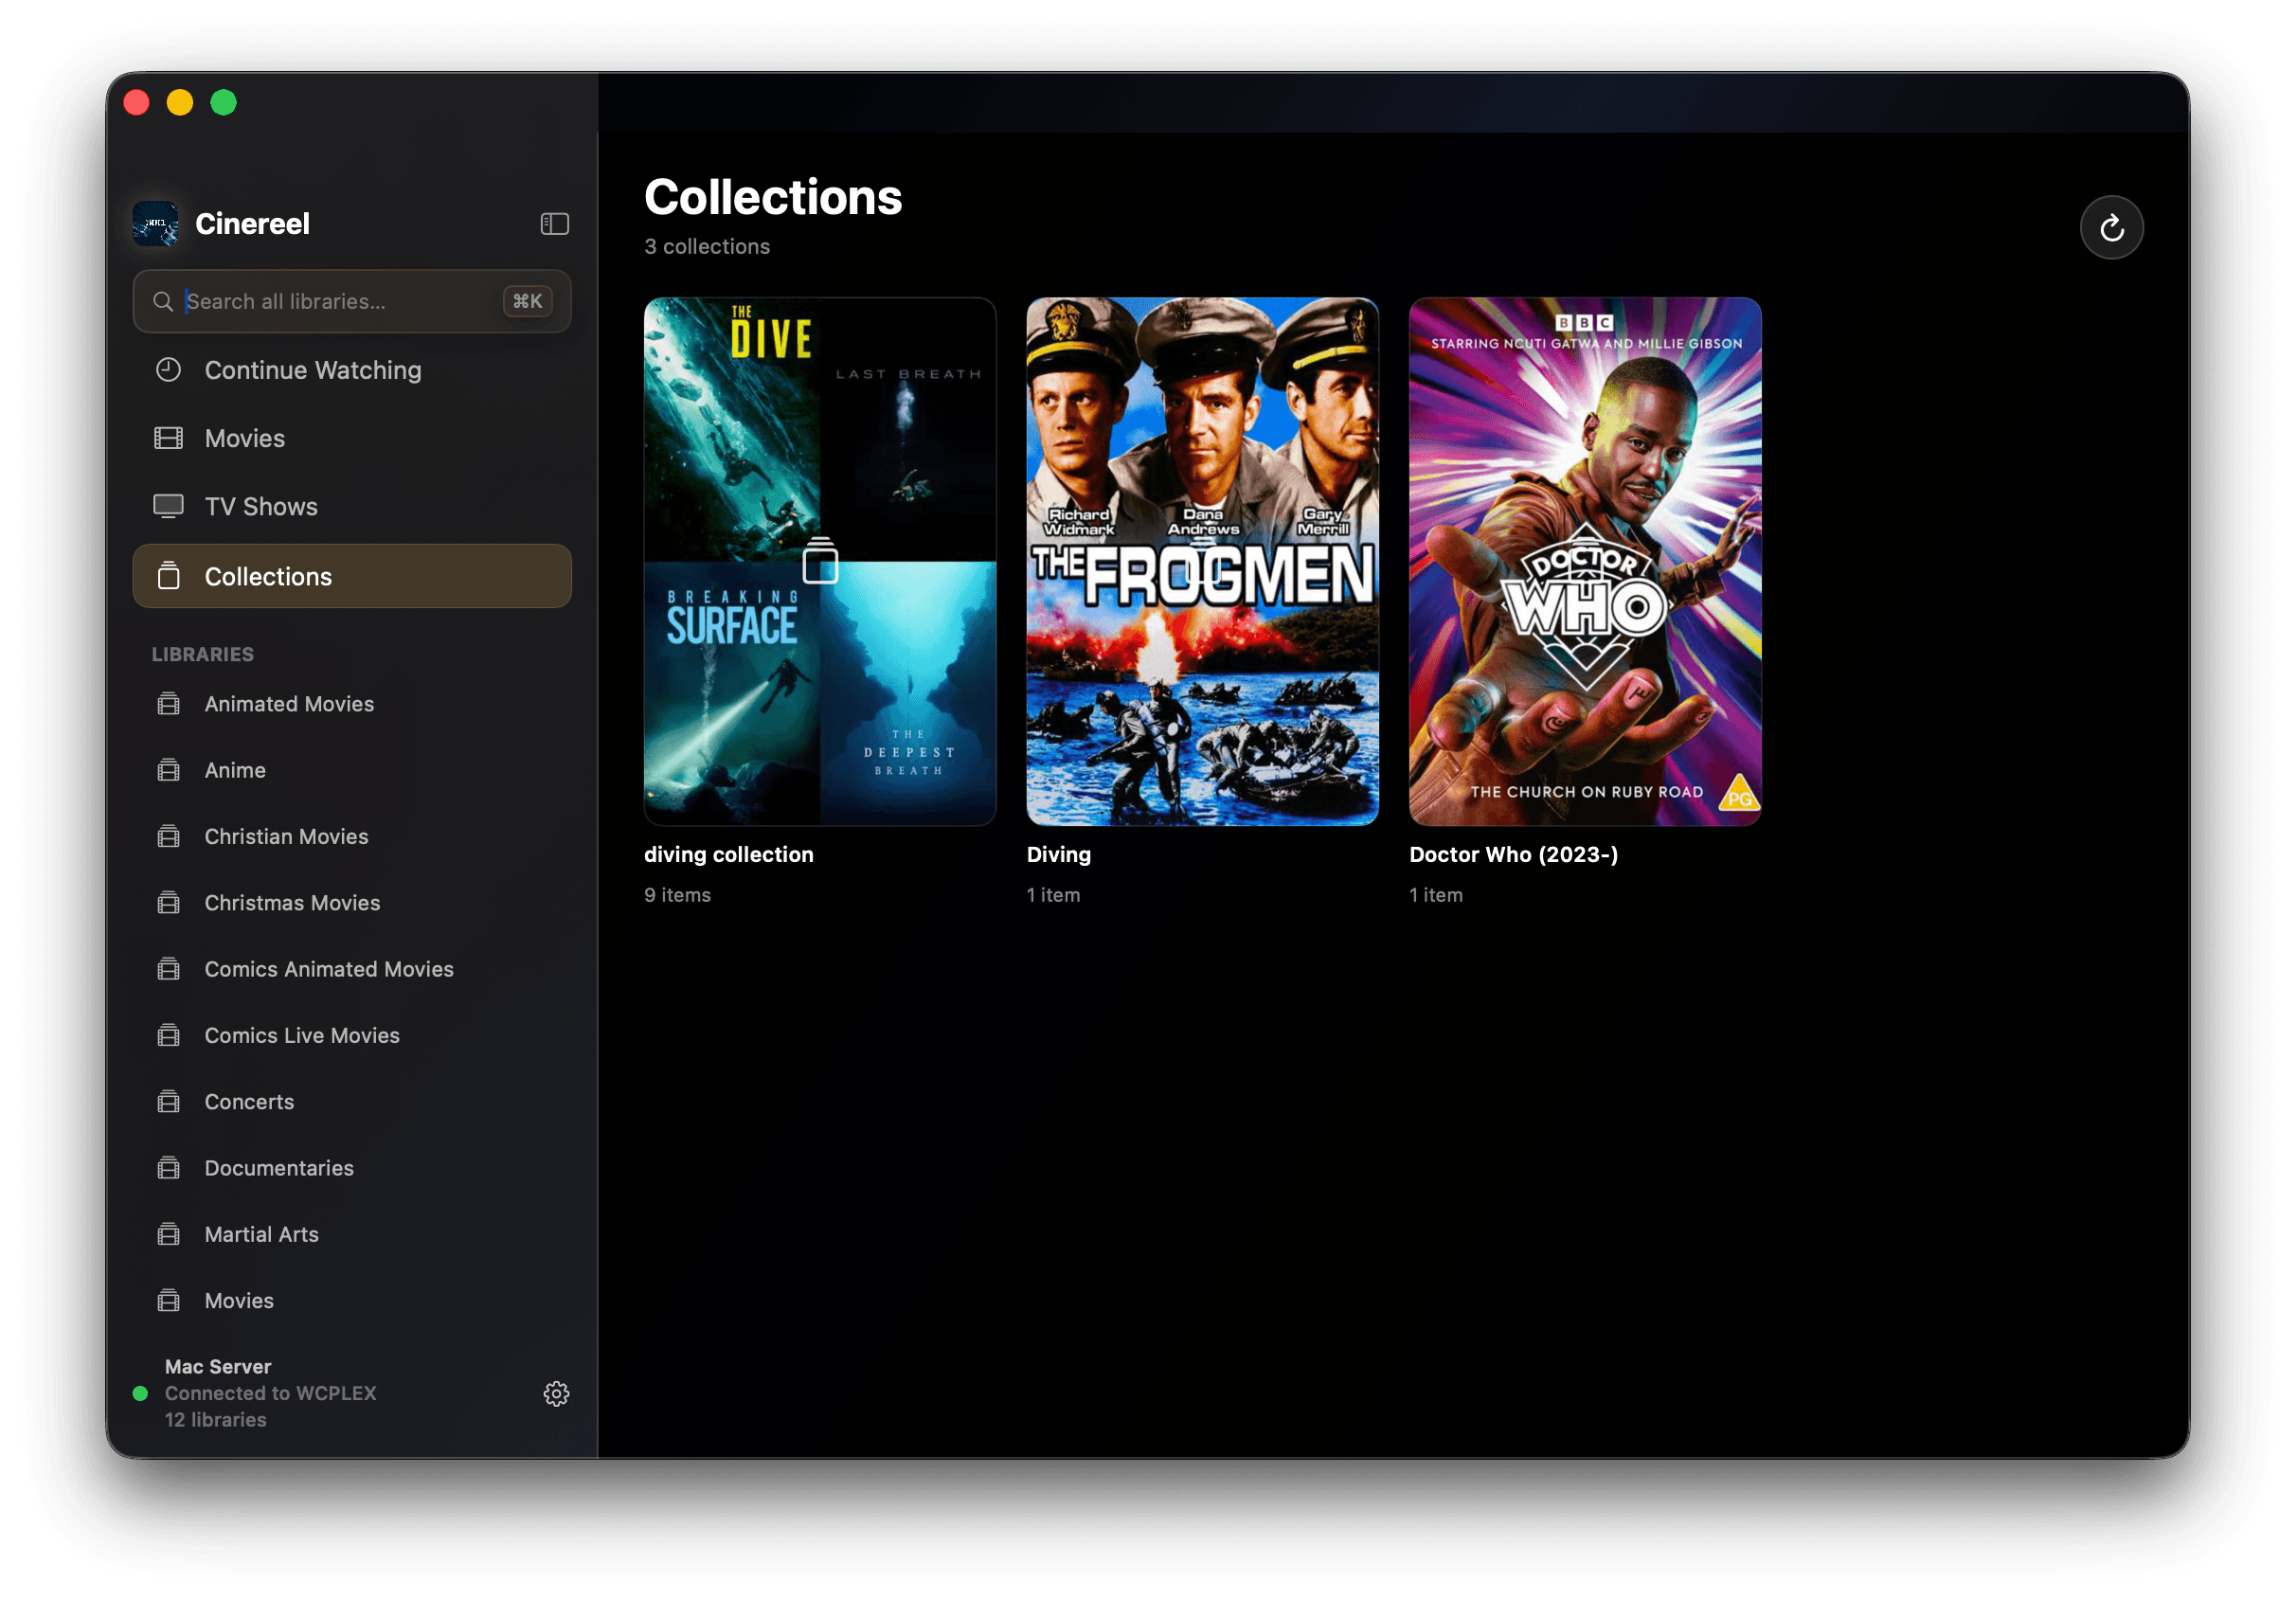Click '1 item' under Diving
This screenshot has width=2296, height=1599.
tap(1053, 895)
